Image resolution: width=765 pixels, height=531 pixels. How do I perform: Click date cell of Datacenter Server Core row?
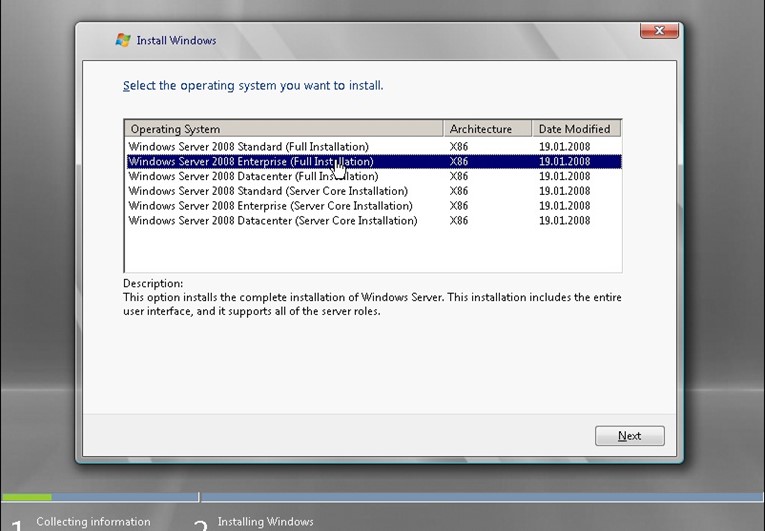[564, 221]
